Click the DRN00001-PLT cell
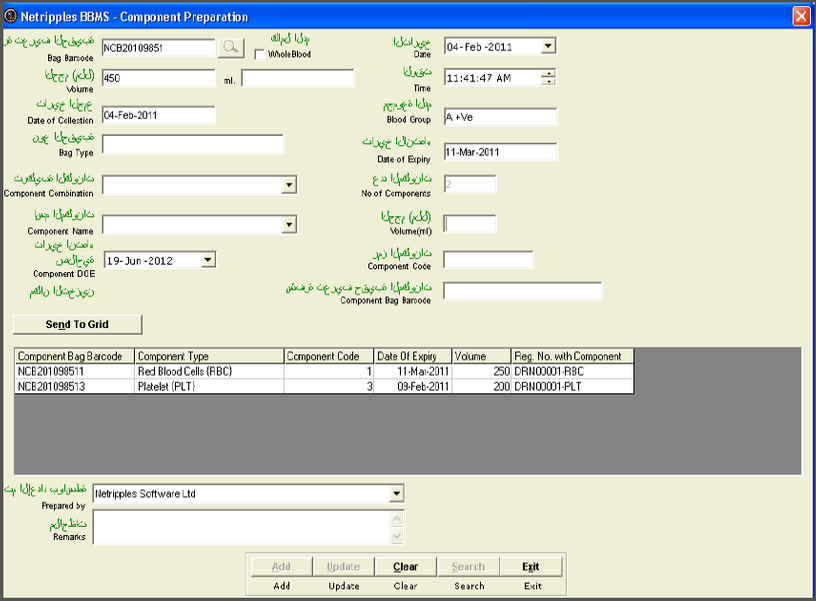This screenshot has width=816, height=601. click(x=572, y=386)
